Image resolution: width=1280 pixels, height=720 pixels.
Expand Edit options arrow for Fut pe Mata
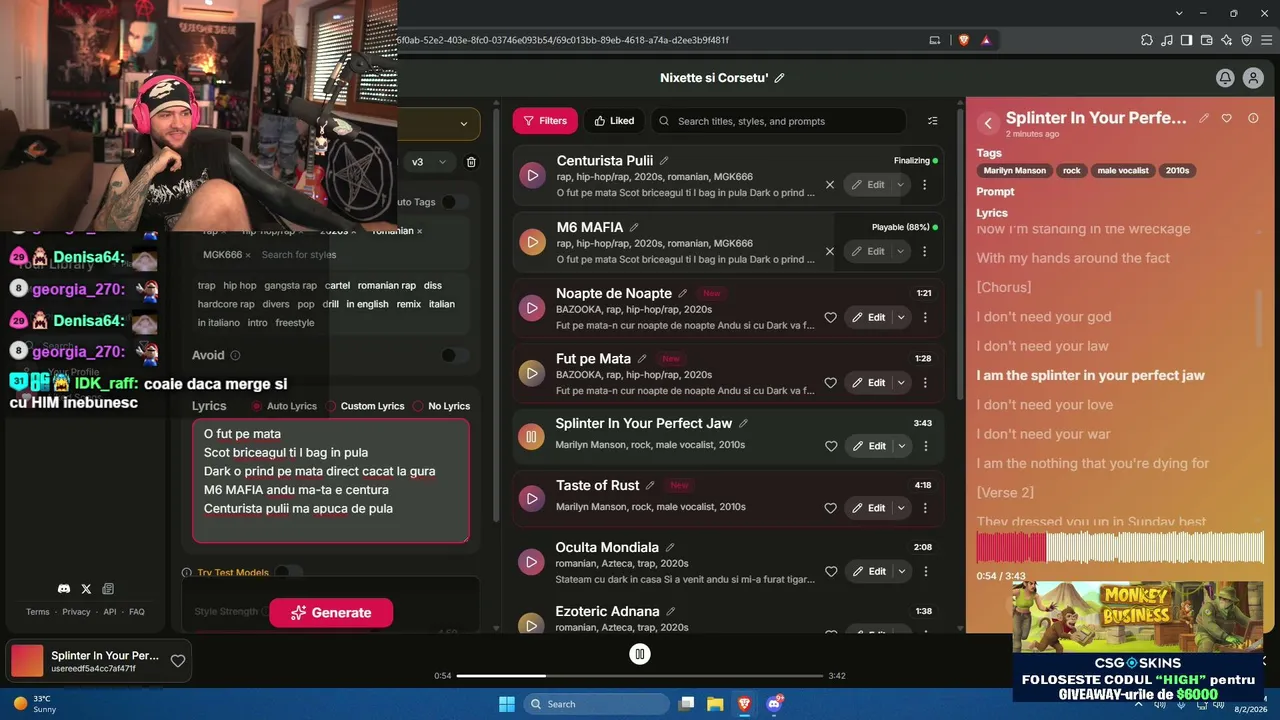[901, 383]
